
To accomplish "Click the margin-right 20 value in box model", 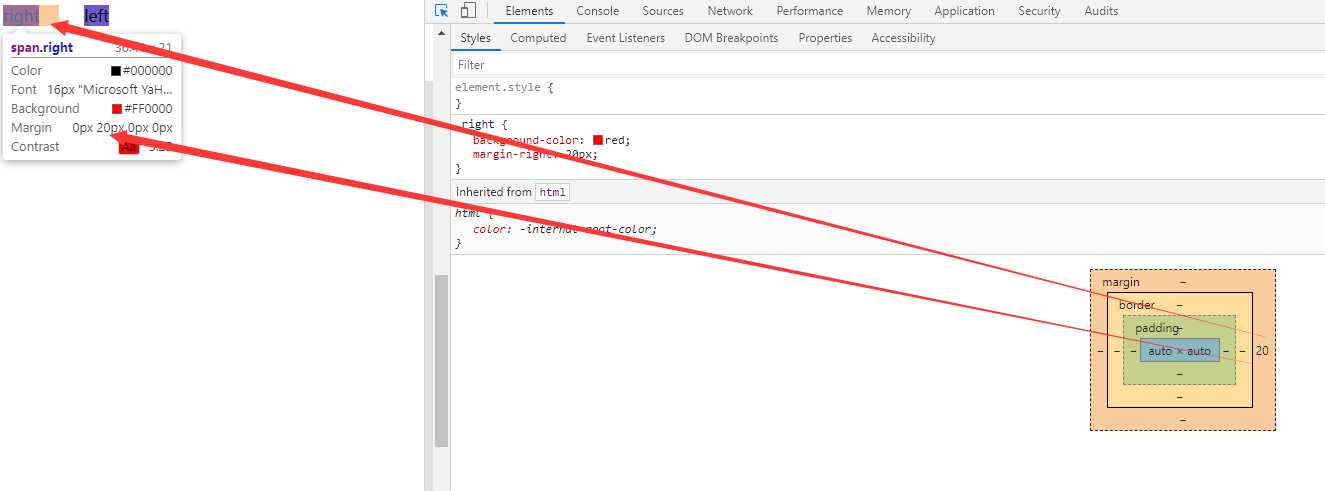I will point(1262,351).
